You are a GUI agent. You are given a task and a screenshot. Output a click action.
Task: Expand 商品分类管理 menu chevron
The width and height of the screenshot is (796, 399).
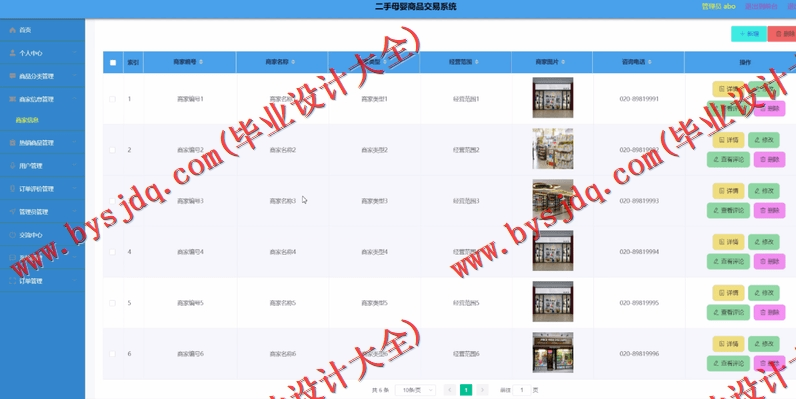[75, 76]
